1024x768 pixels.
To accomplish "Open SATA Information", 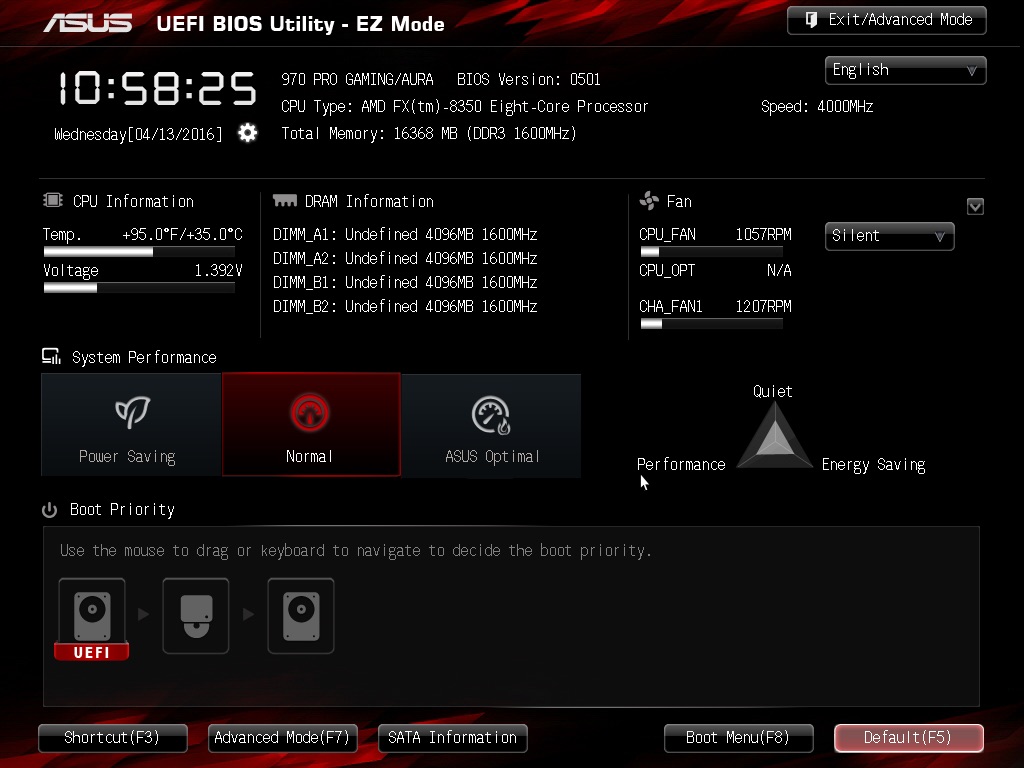I will 453,738.
